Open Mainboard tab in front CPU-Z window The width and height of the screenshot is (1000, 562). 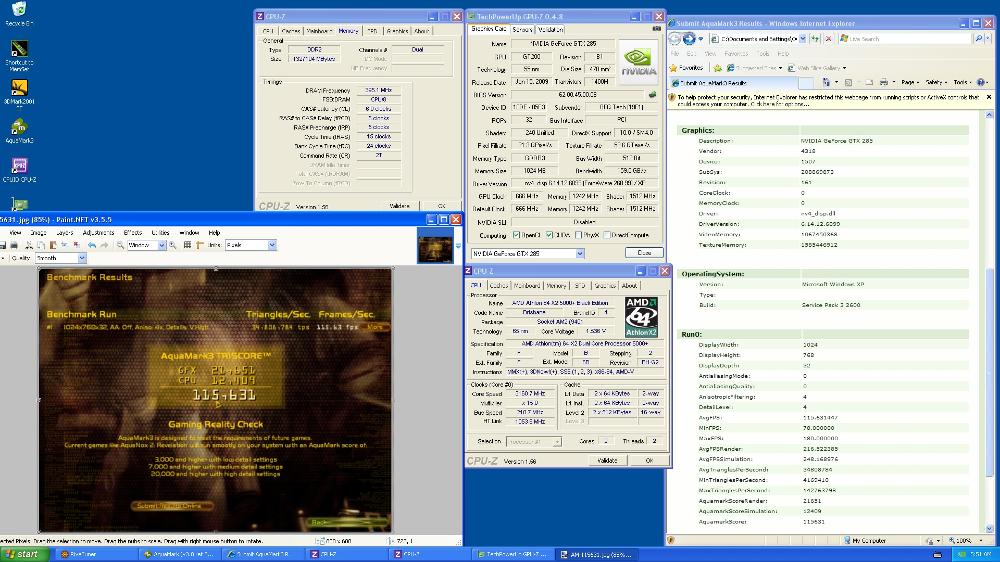click(527, 286)
